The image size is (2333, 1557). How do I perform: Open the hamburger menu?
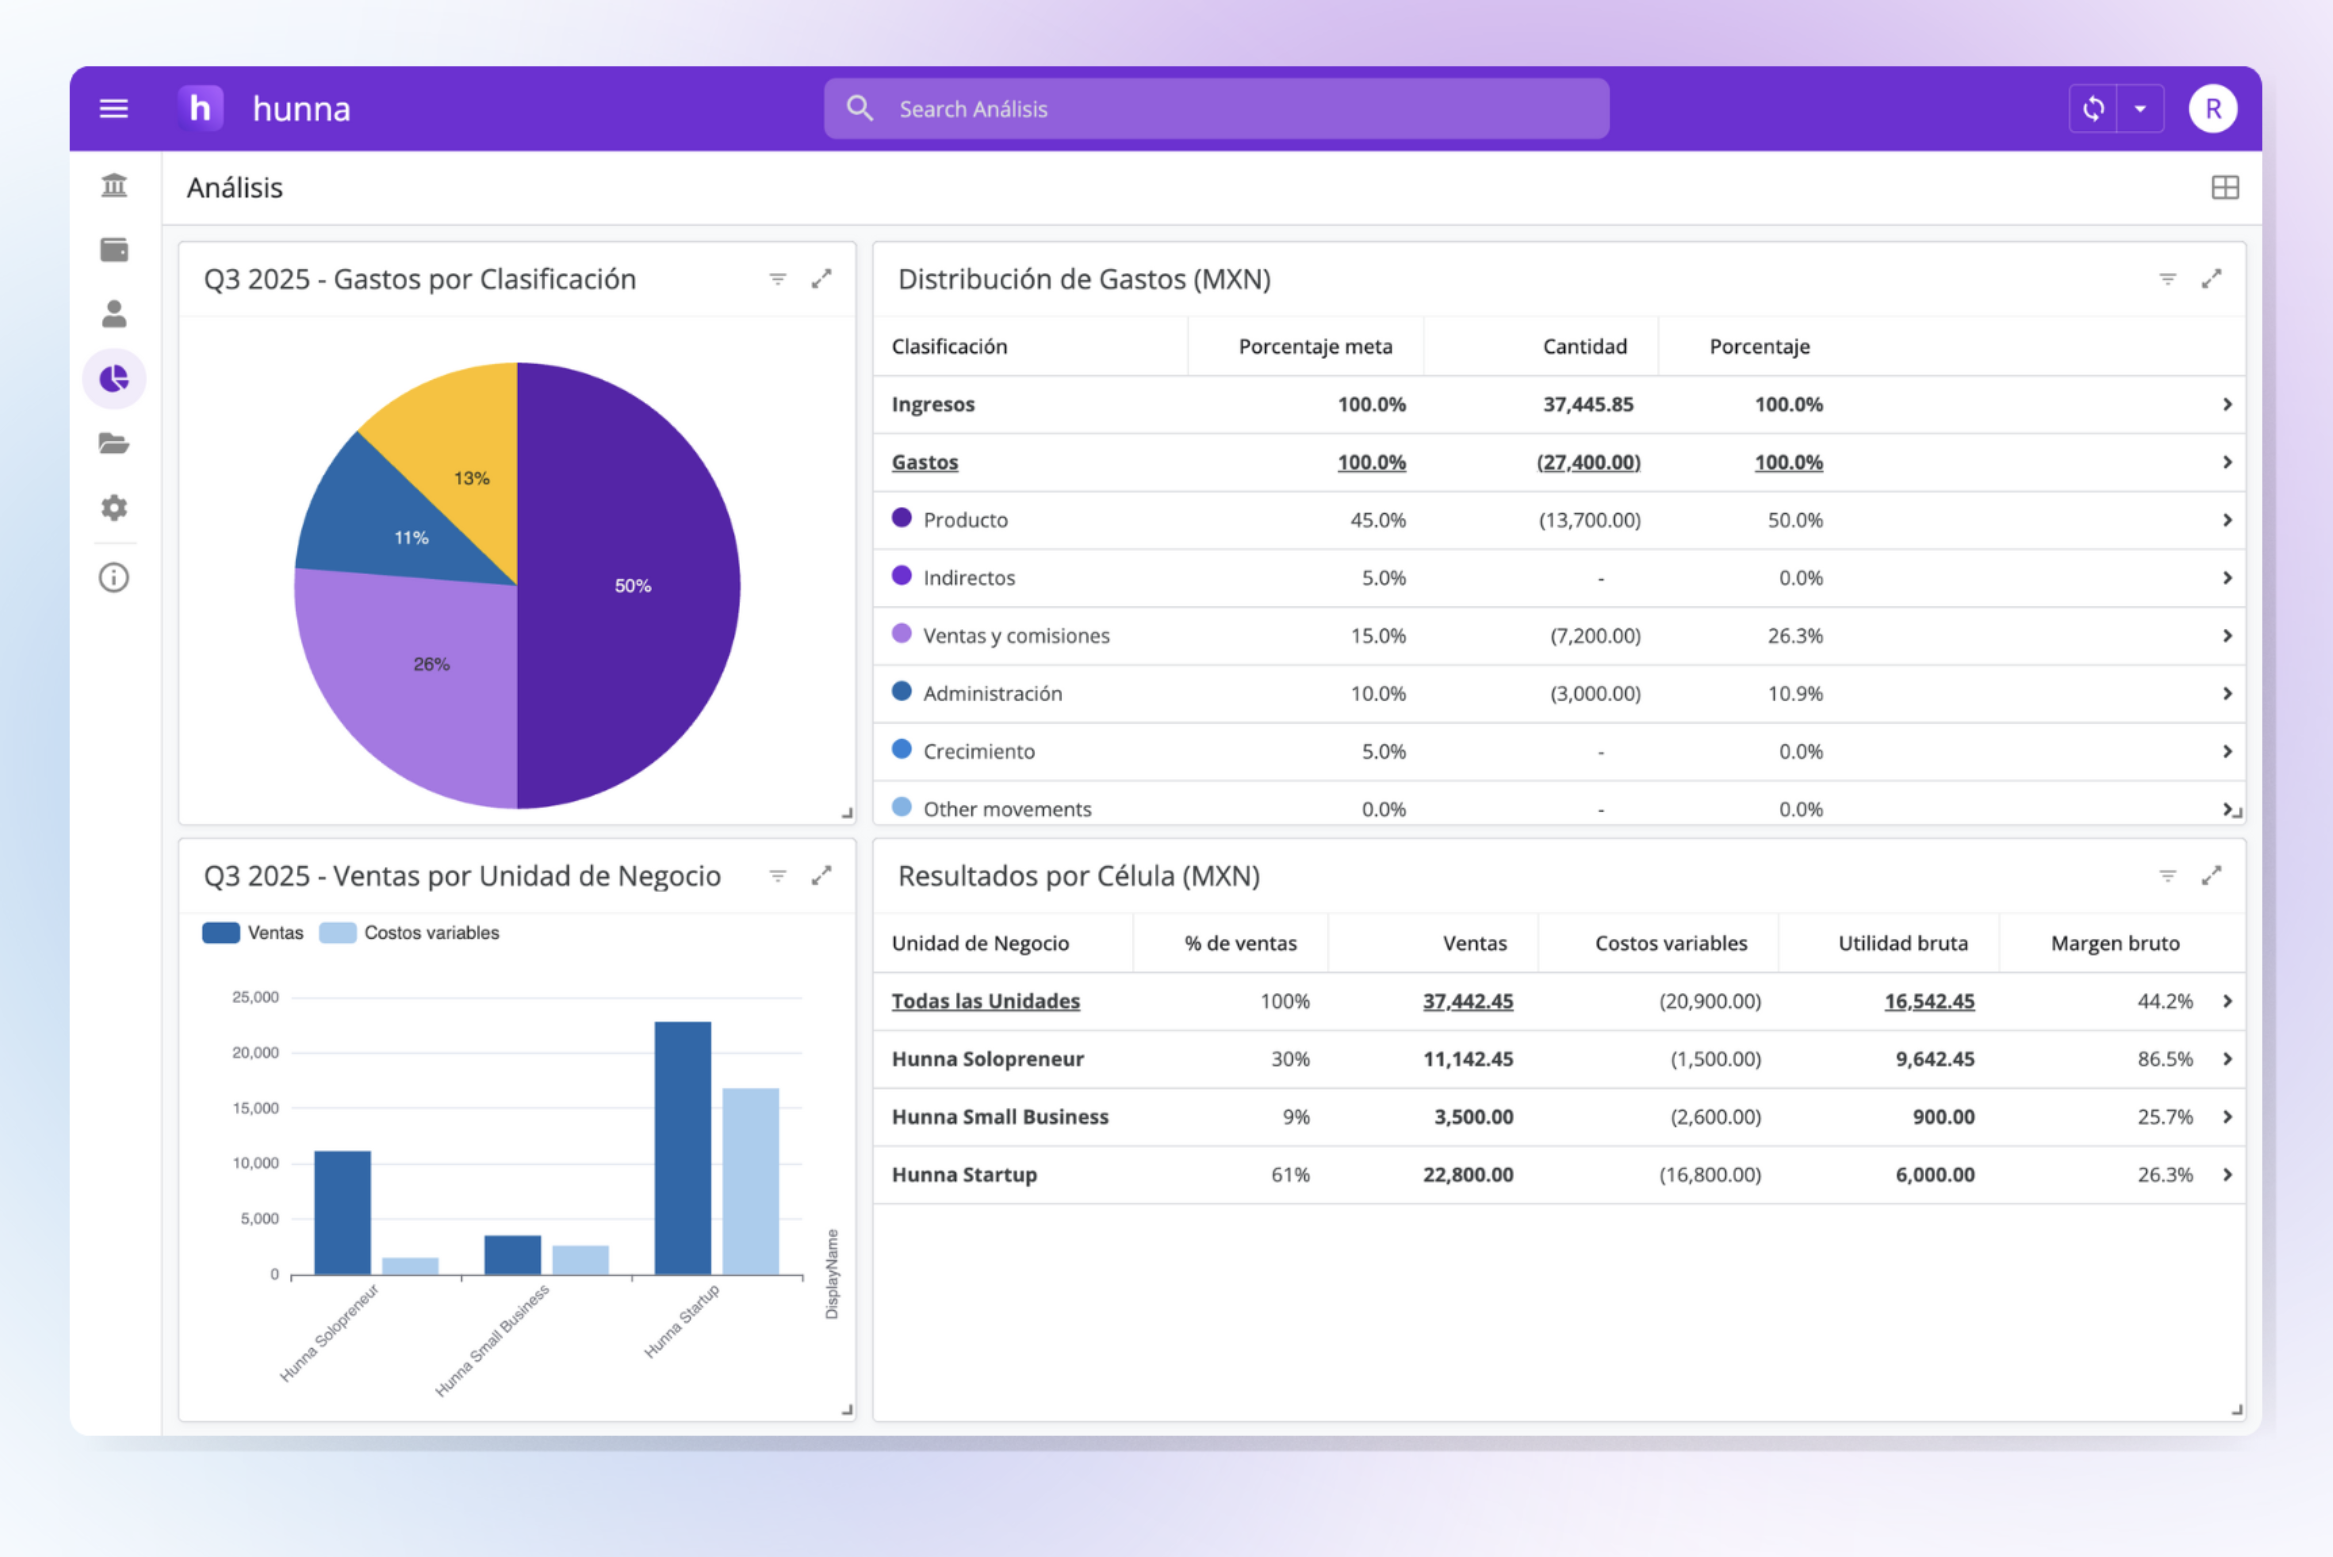114,108
